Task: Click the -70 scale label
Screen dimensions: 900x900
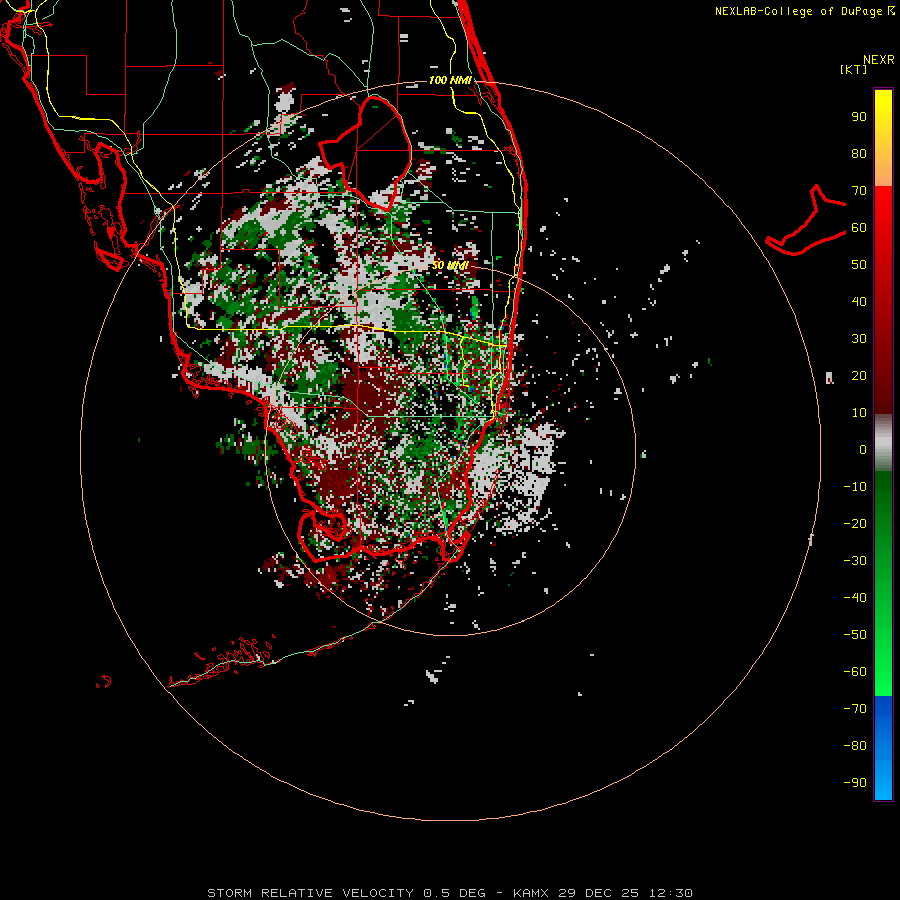Action: pyautogui.click(x=855, y=708)
